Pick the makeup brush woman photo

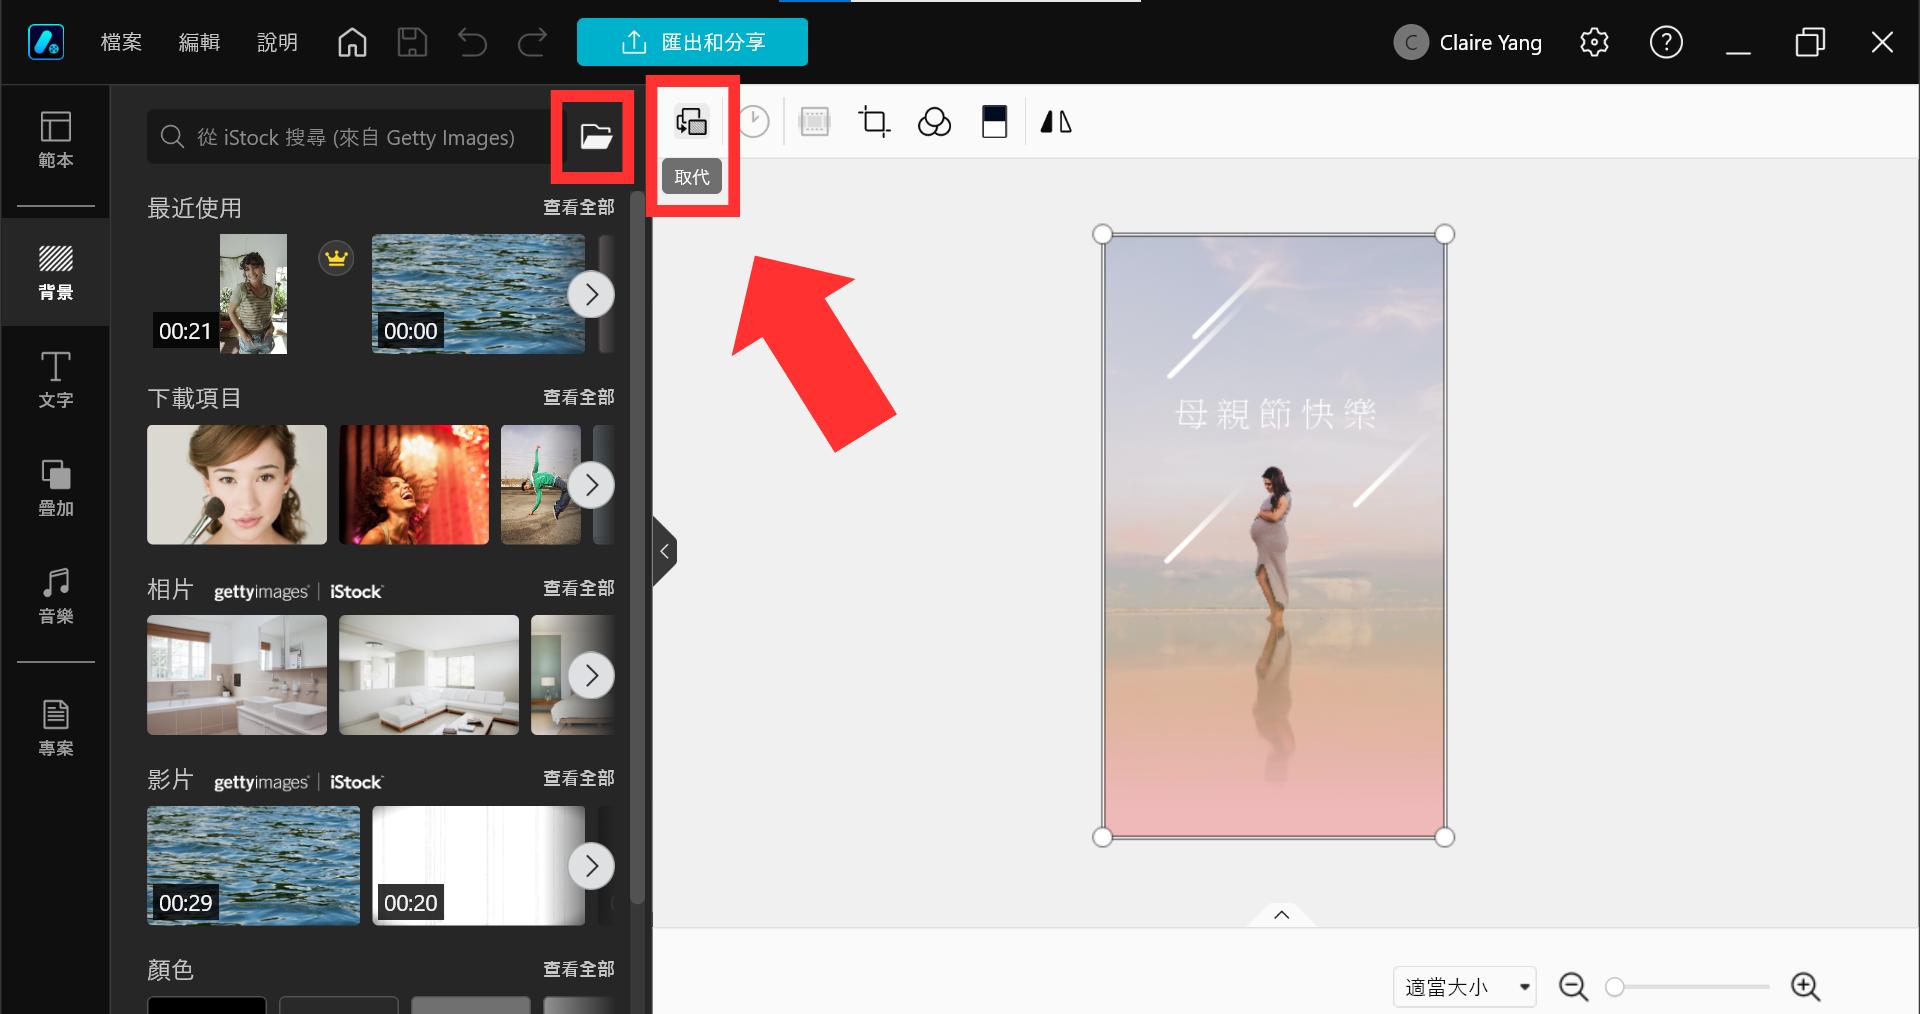(x=237, y=485)
